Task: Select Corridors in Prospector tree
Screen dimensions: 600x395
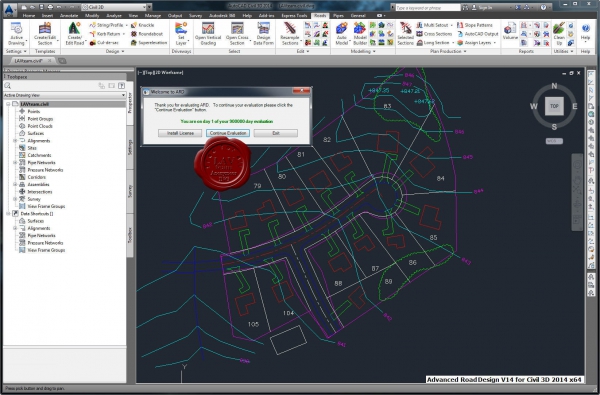Action: [37, 177]
